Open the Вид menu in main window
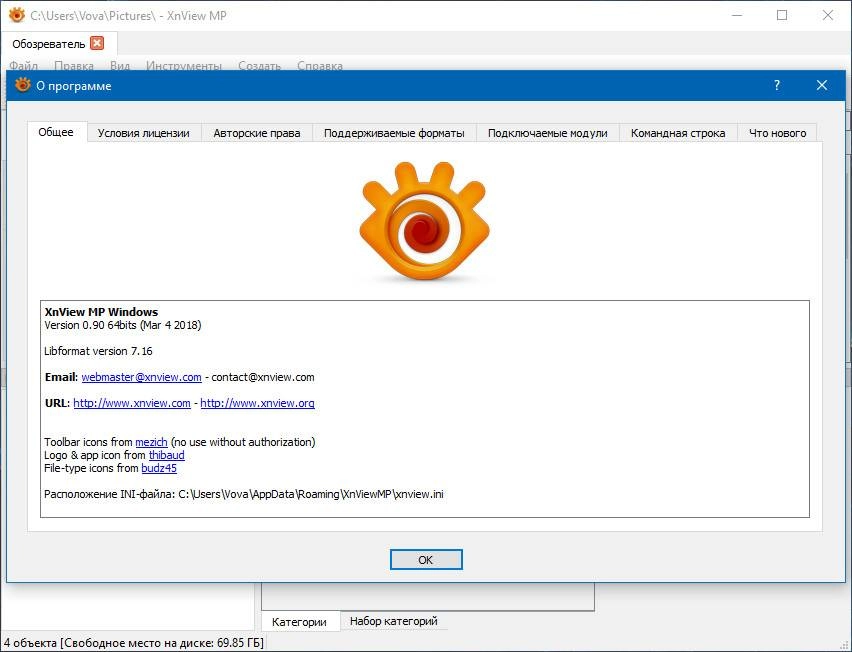The width and height of the screenshot is (852, 652). pyautogui.click(x=120, y=66)
